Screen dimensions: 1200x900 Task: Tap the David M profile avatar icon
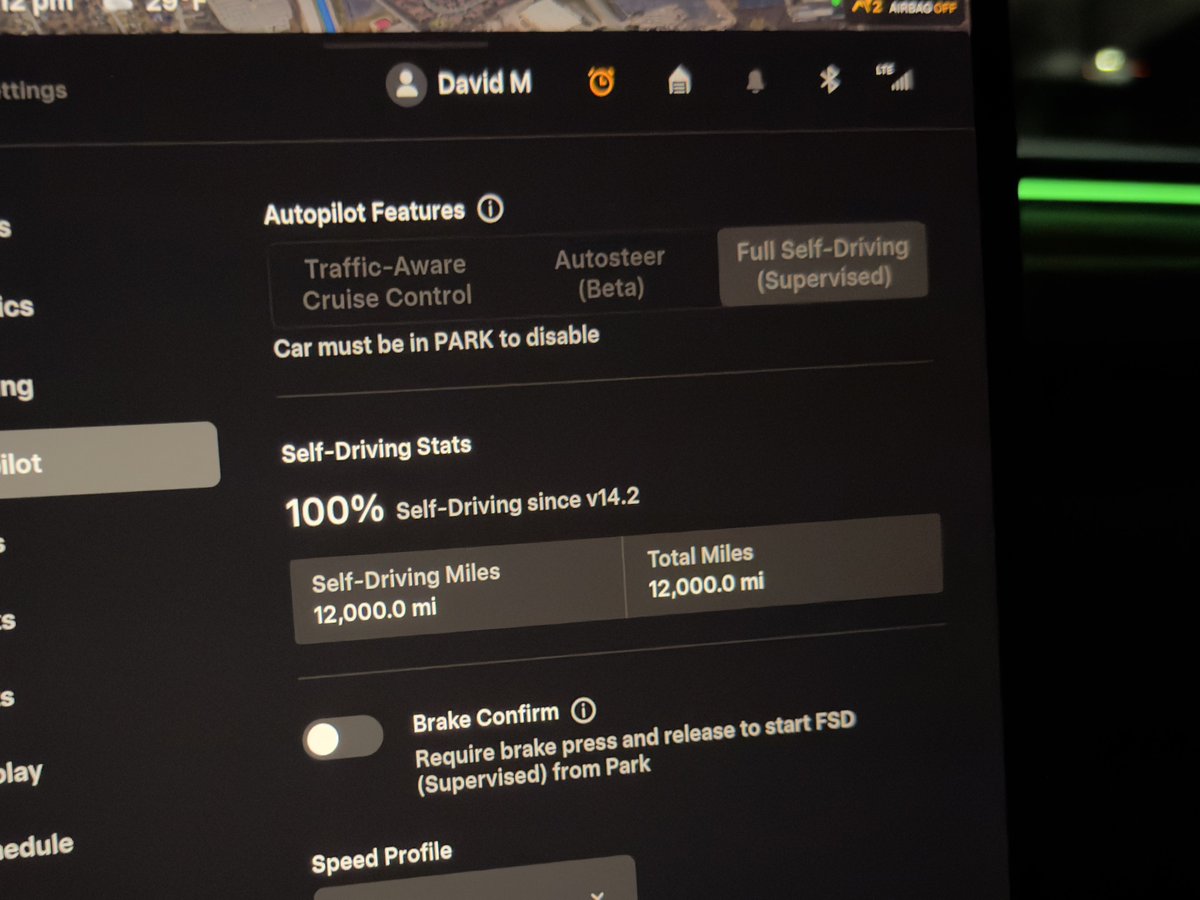[x=406, y=85]
